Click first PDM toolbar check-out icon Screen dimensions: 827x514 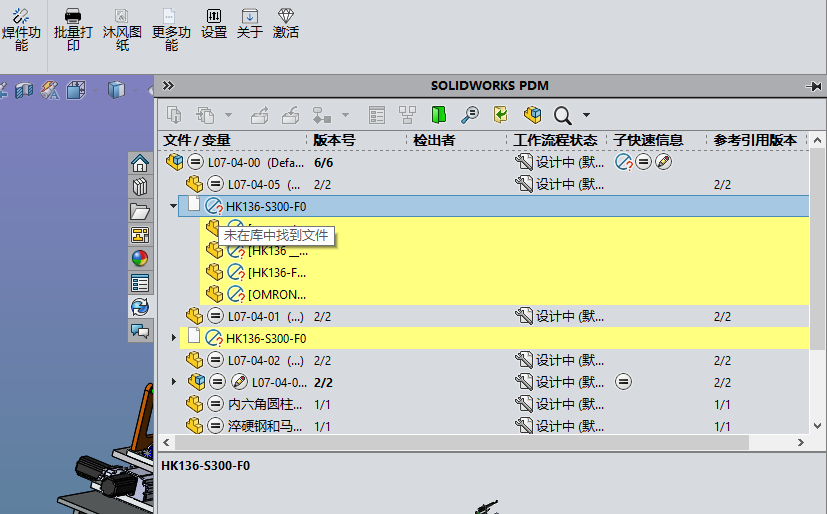174,115
